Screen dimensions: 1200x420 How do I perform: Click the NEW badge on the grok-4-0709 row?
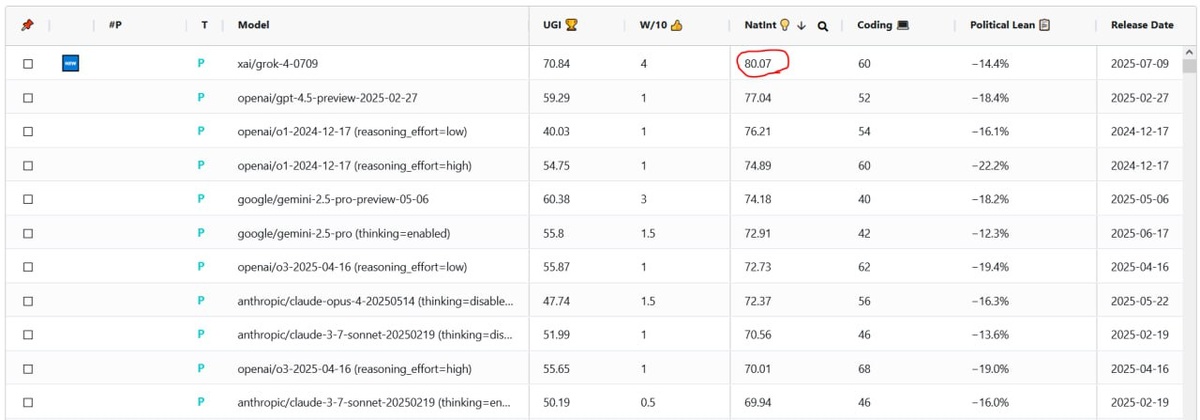[70, 64]
